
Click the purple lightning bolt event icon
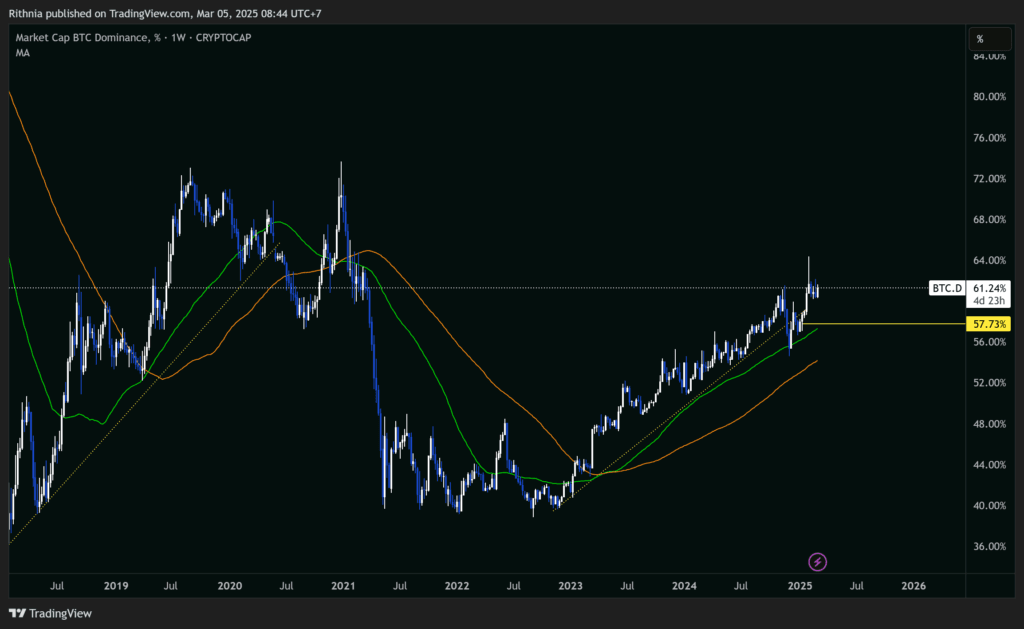coord(818,561)
